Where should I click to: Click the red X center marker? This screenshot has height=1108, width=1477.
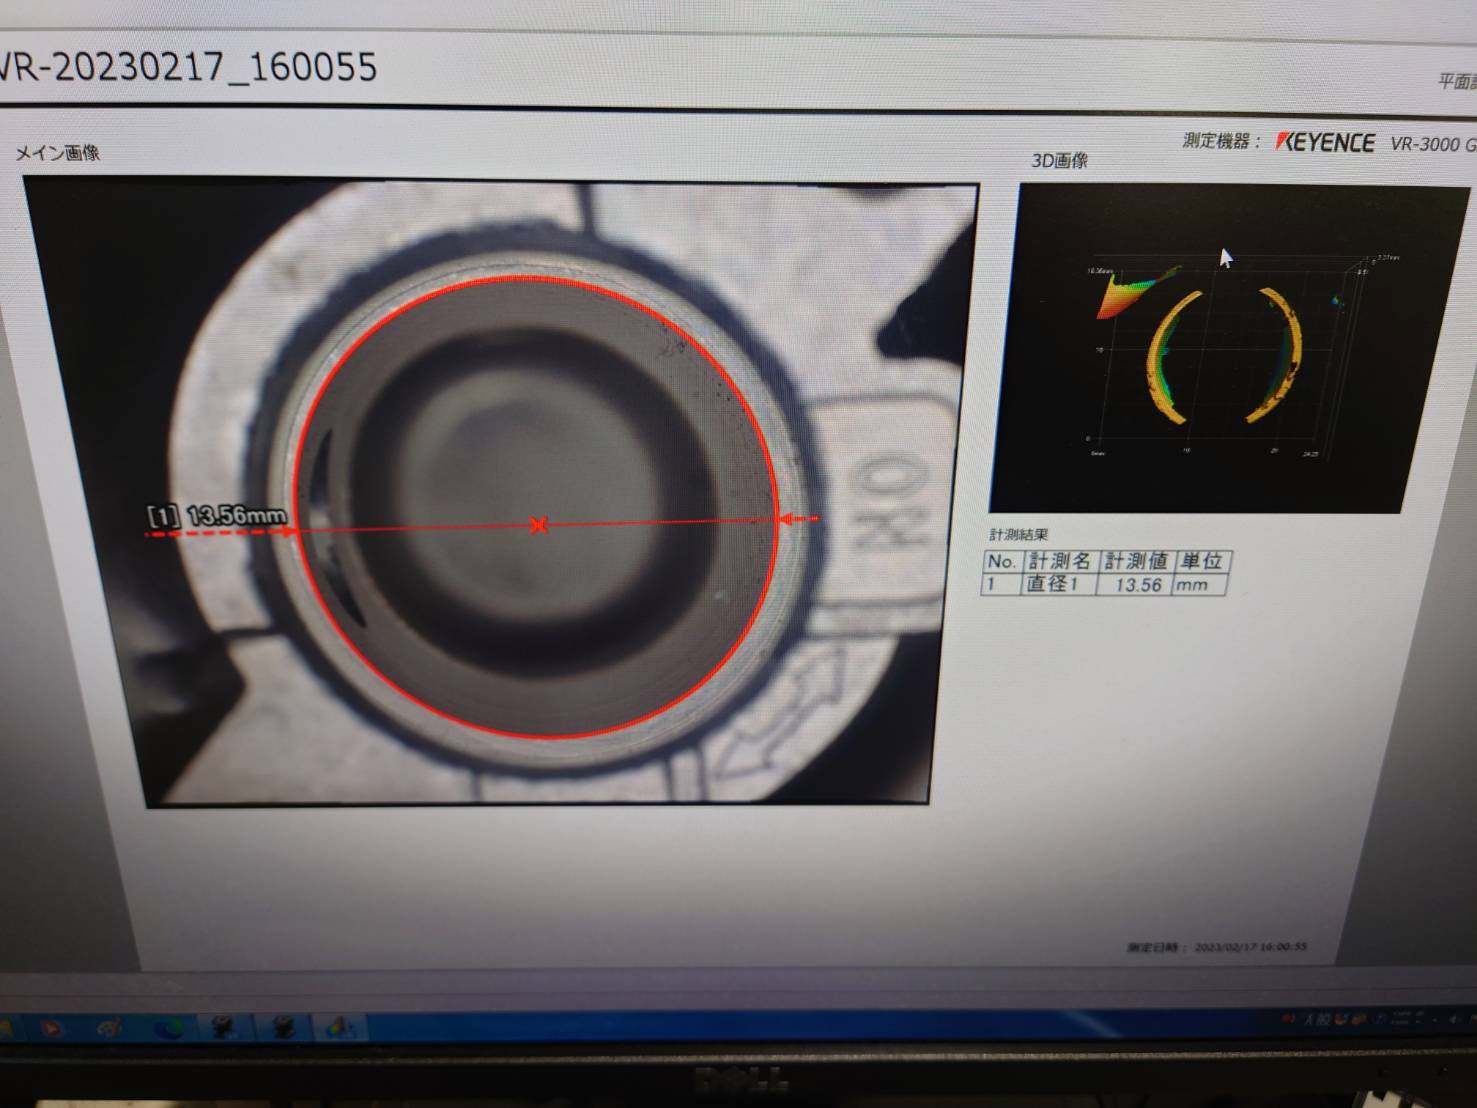point(539,525)
